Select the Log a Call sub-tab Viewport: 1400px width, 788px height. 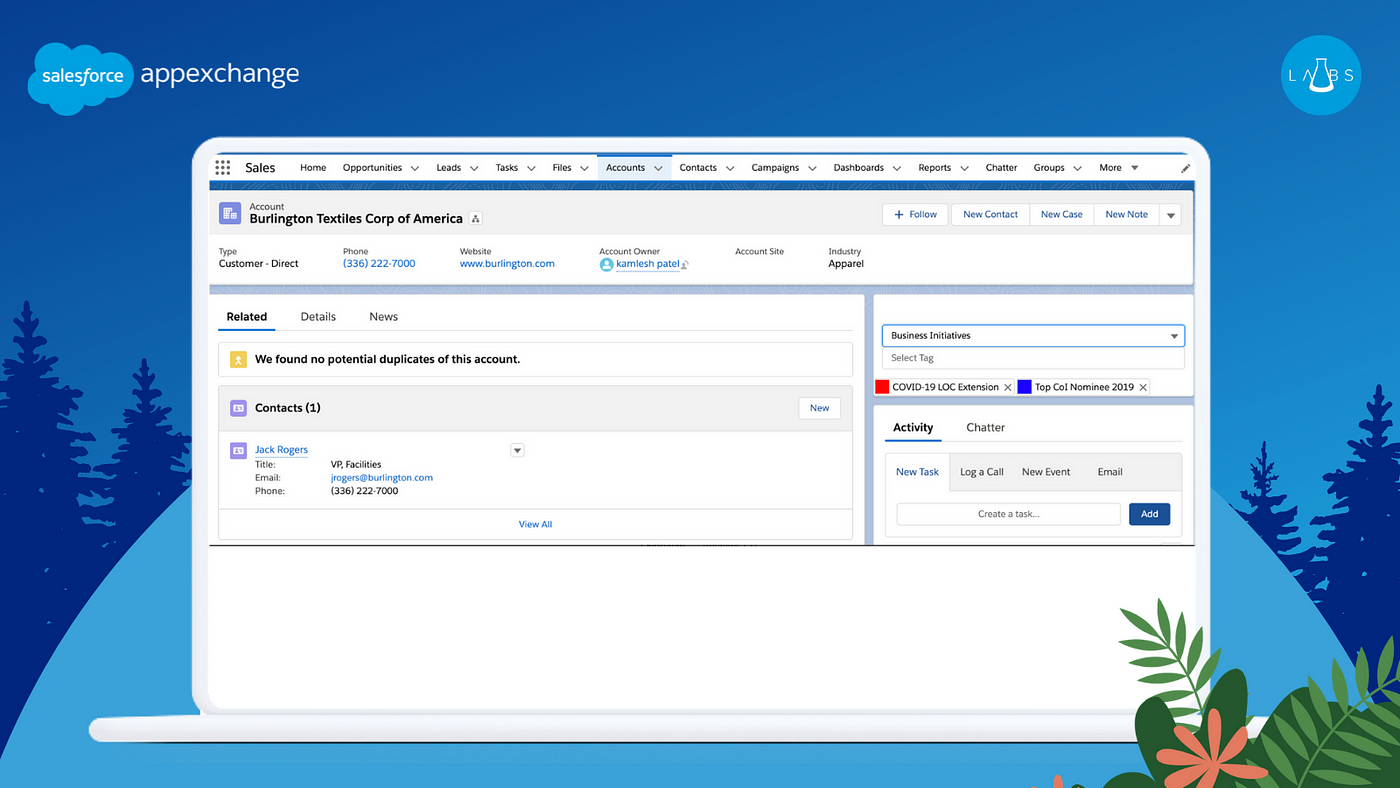(982, 472)
